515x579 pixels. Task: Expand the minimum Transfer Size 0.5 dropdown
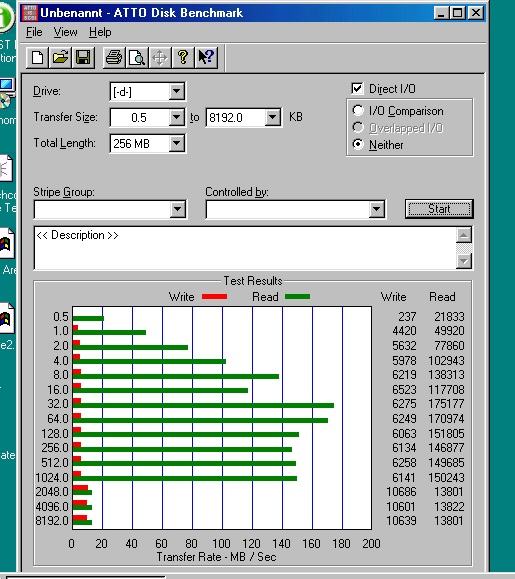176,117
